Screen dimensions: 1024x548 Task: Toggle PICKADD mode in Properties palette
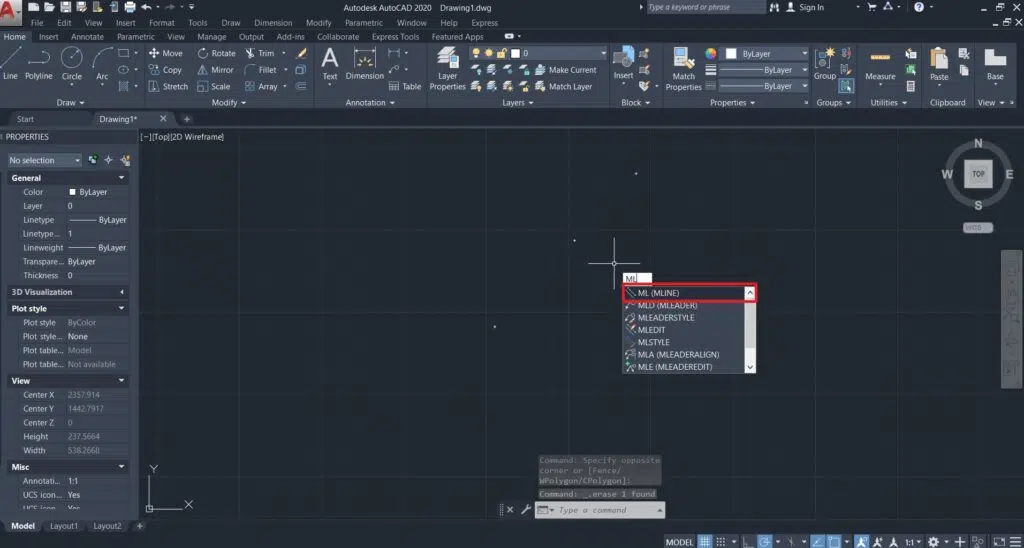(x=93, y=160)
